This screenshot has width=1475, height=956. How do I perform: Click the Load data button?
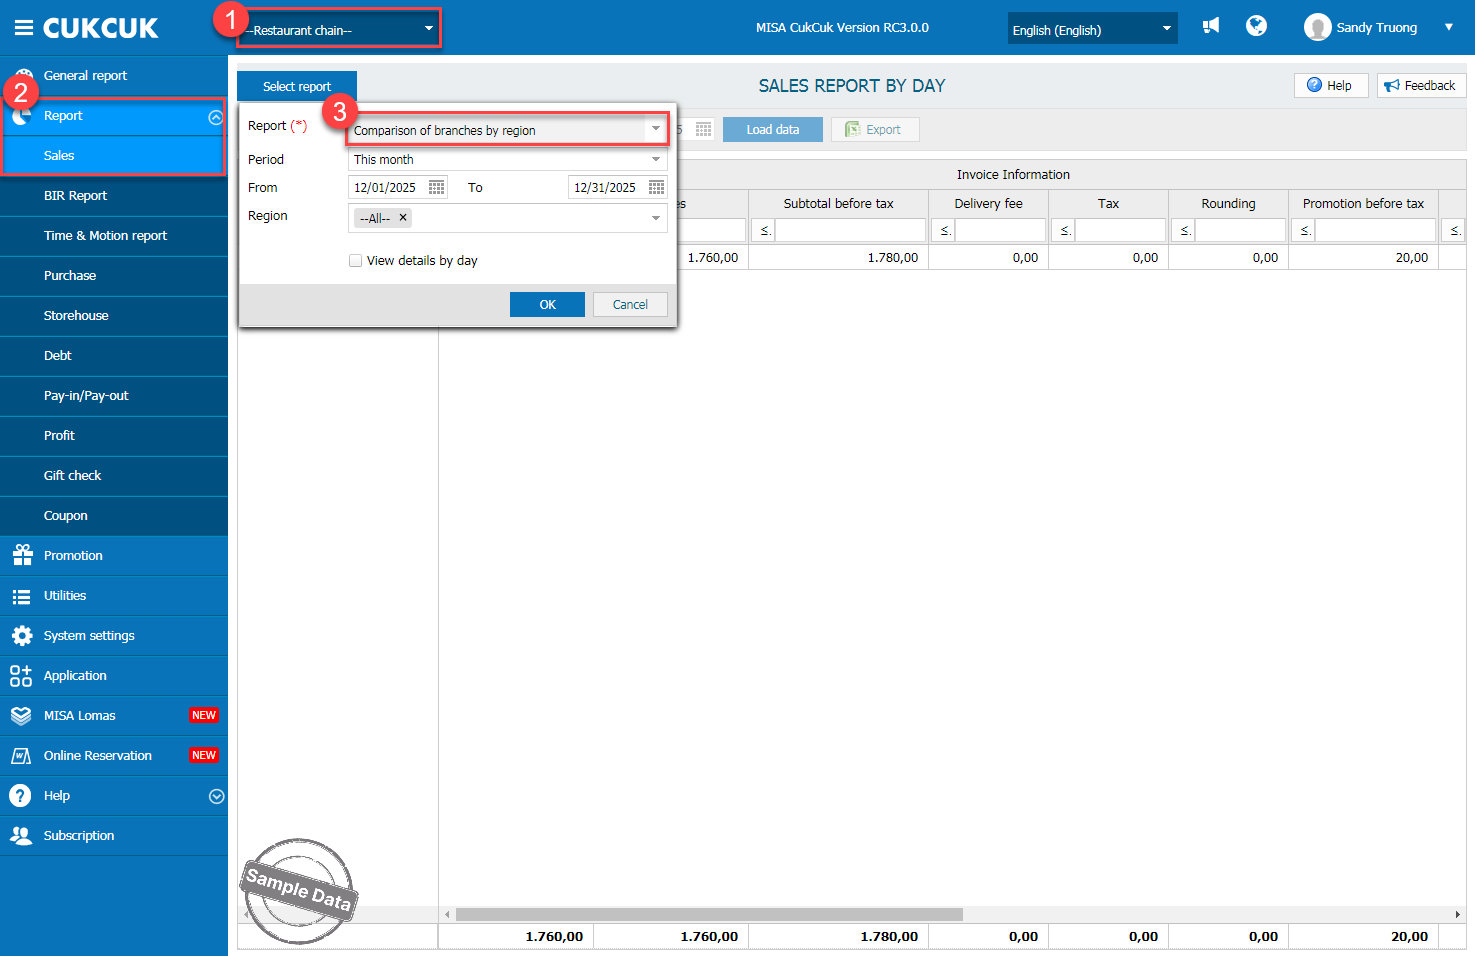point(772,130)
